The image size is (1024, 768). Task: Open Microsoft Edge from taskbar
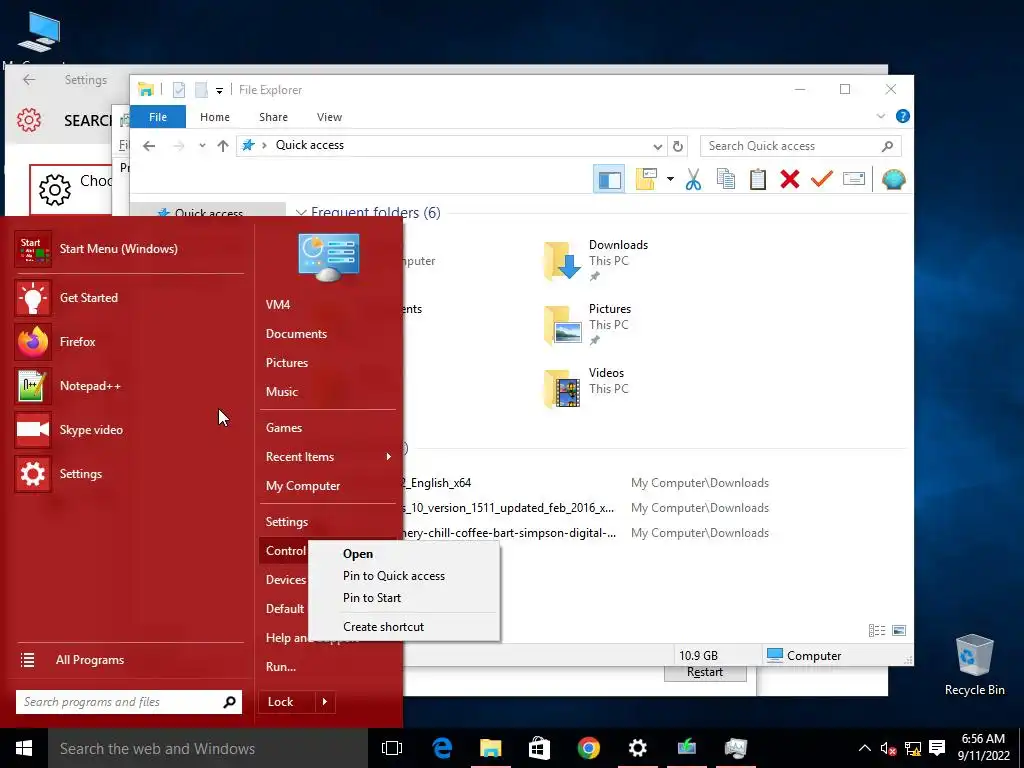(442, 748)
